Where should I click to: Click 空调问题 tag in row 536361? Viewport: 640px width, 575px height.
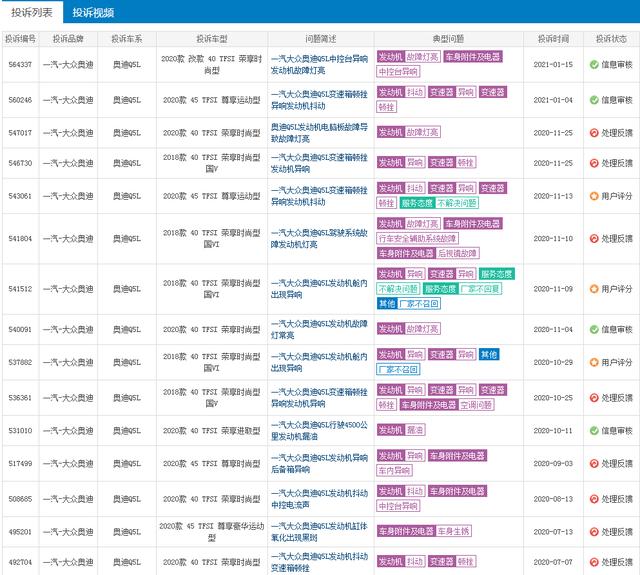click(x=476, y=405)
